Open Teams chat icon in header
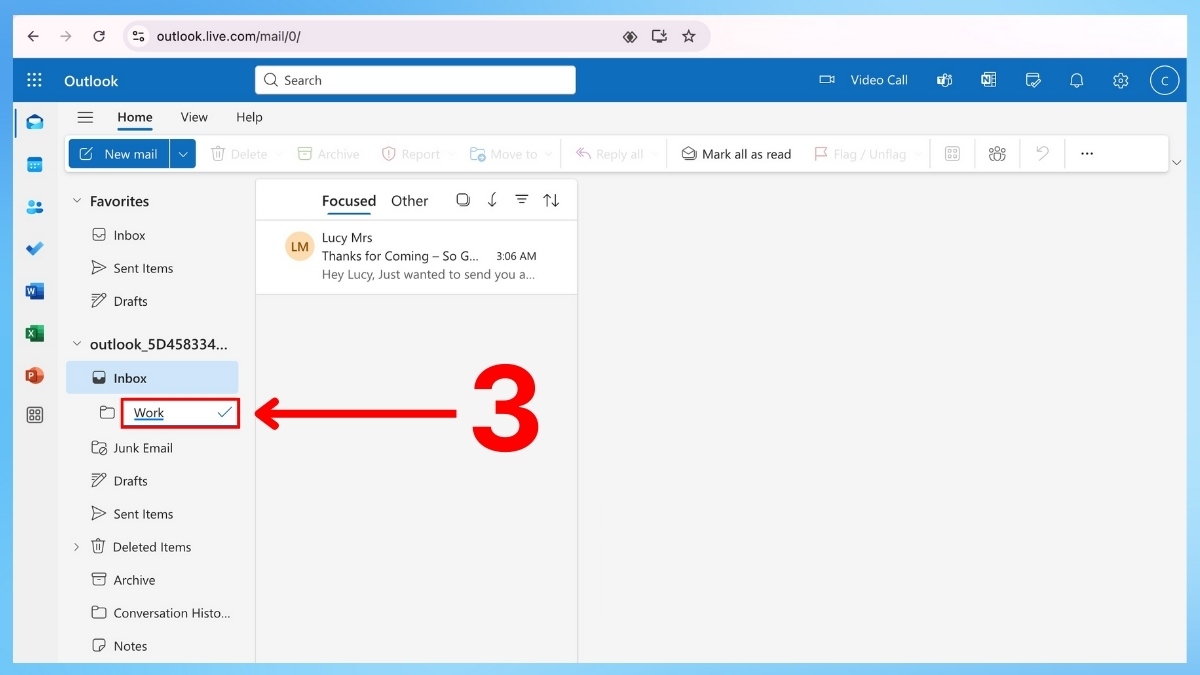The image size is (1200, 675). click(x=944, y=80)
